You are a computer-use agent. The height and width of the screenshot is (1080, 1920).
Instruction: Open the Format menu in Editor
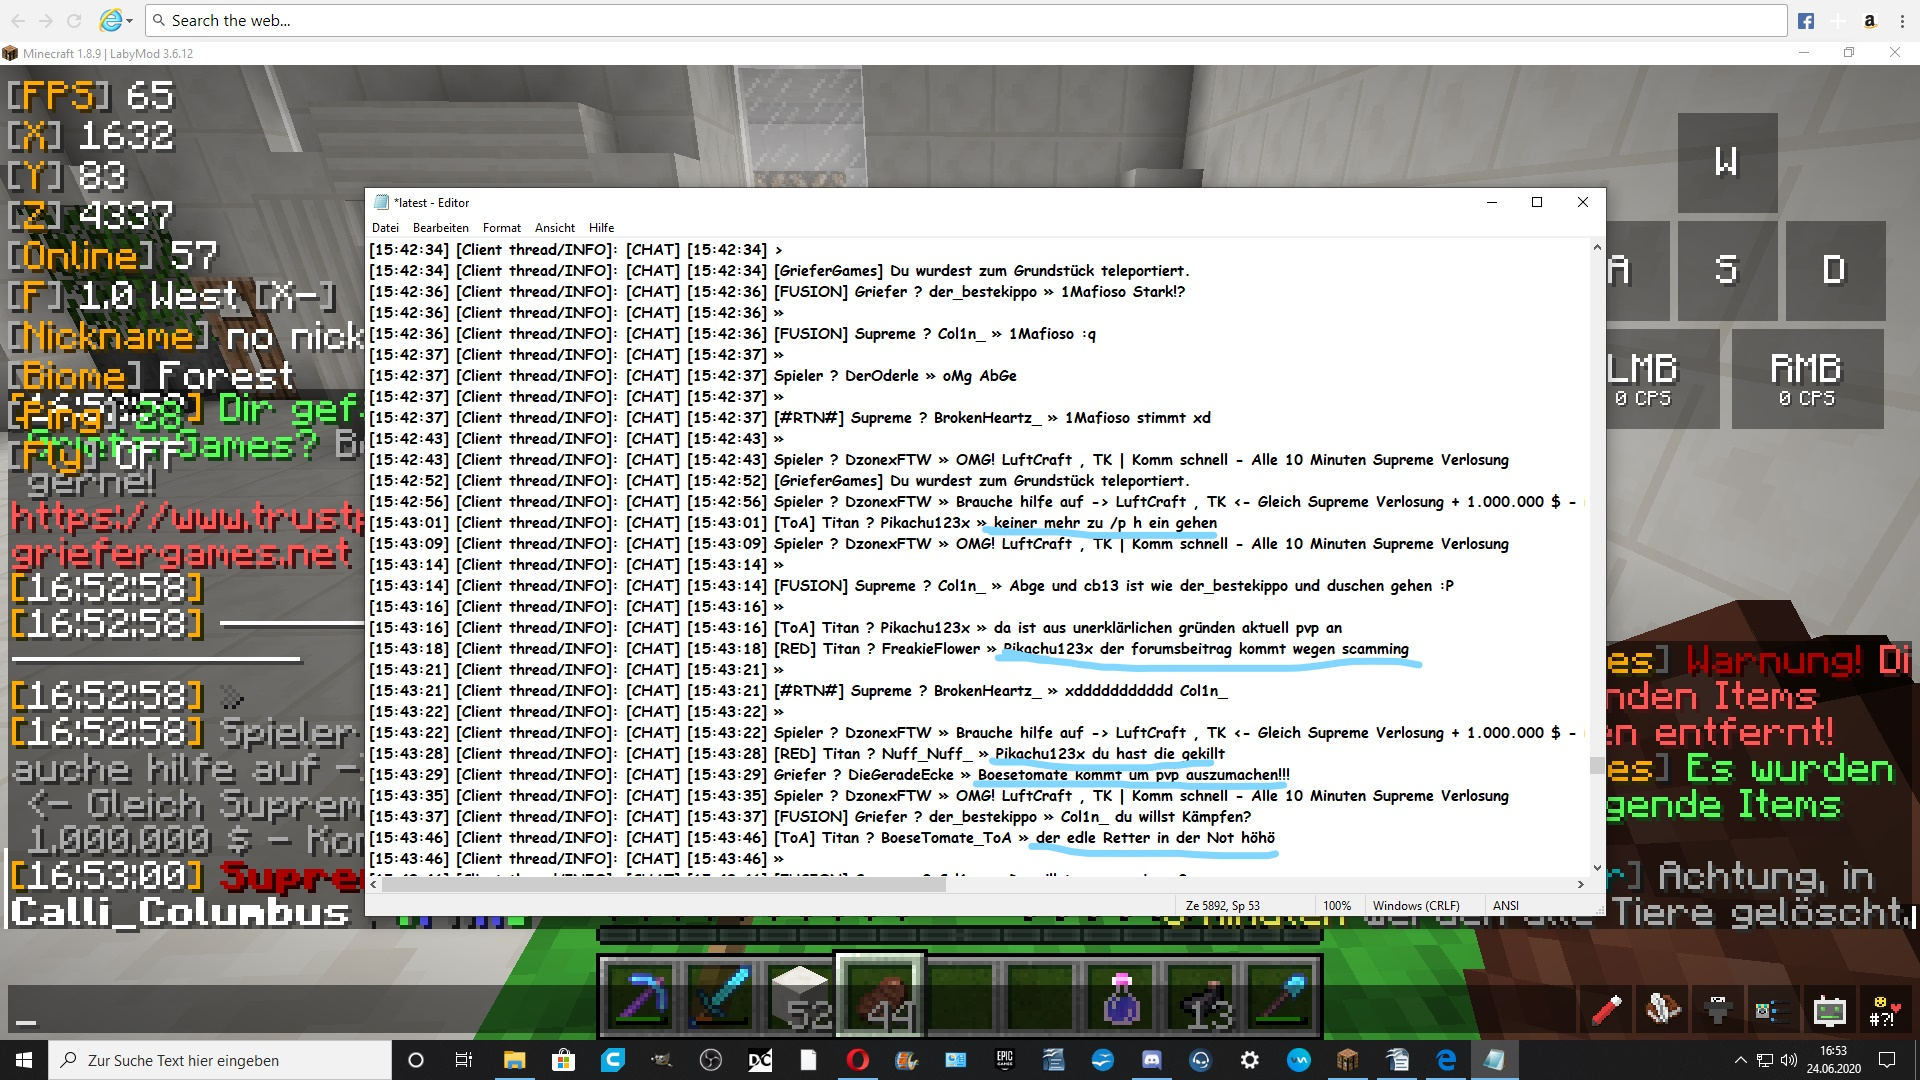(502, 228)
